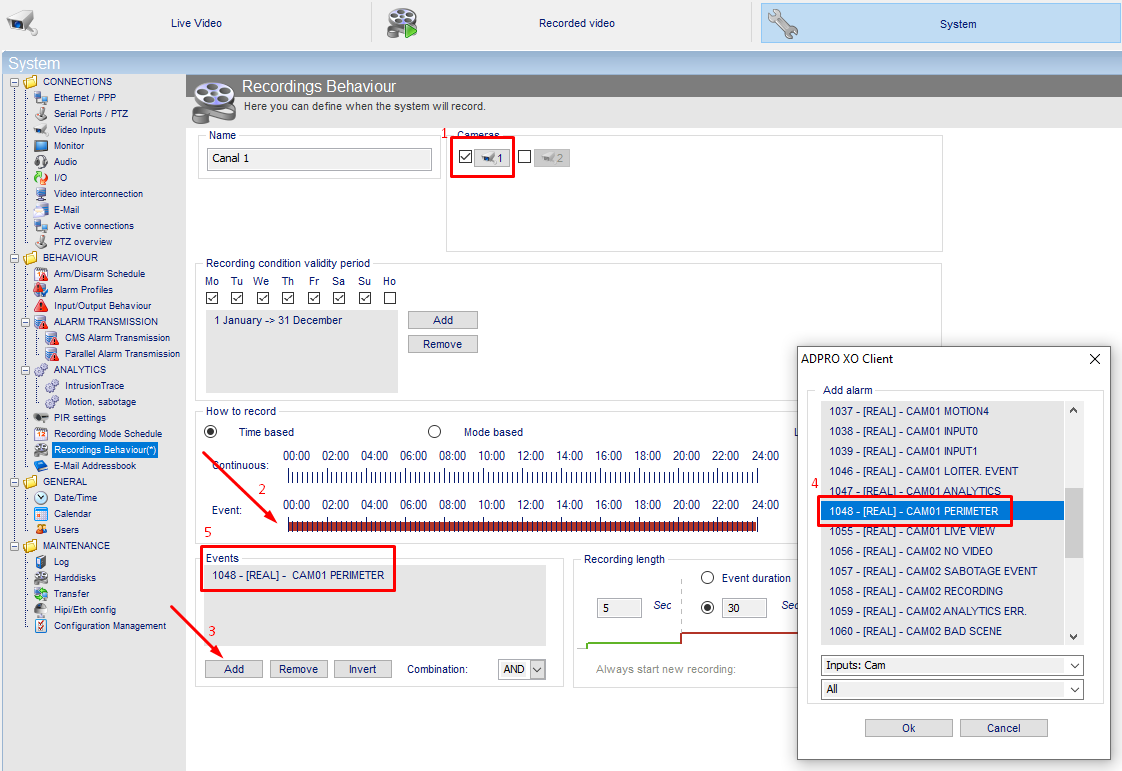Uncheck the Saturday (Sa) checkbox
The image size is (1122, 771).
click(x=339, y=298)
